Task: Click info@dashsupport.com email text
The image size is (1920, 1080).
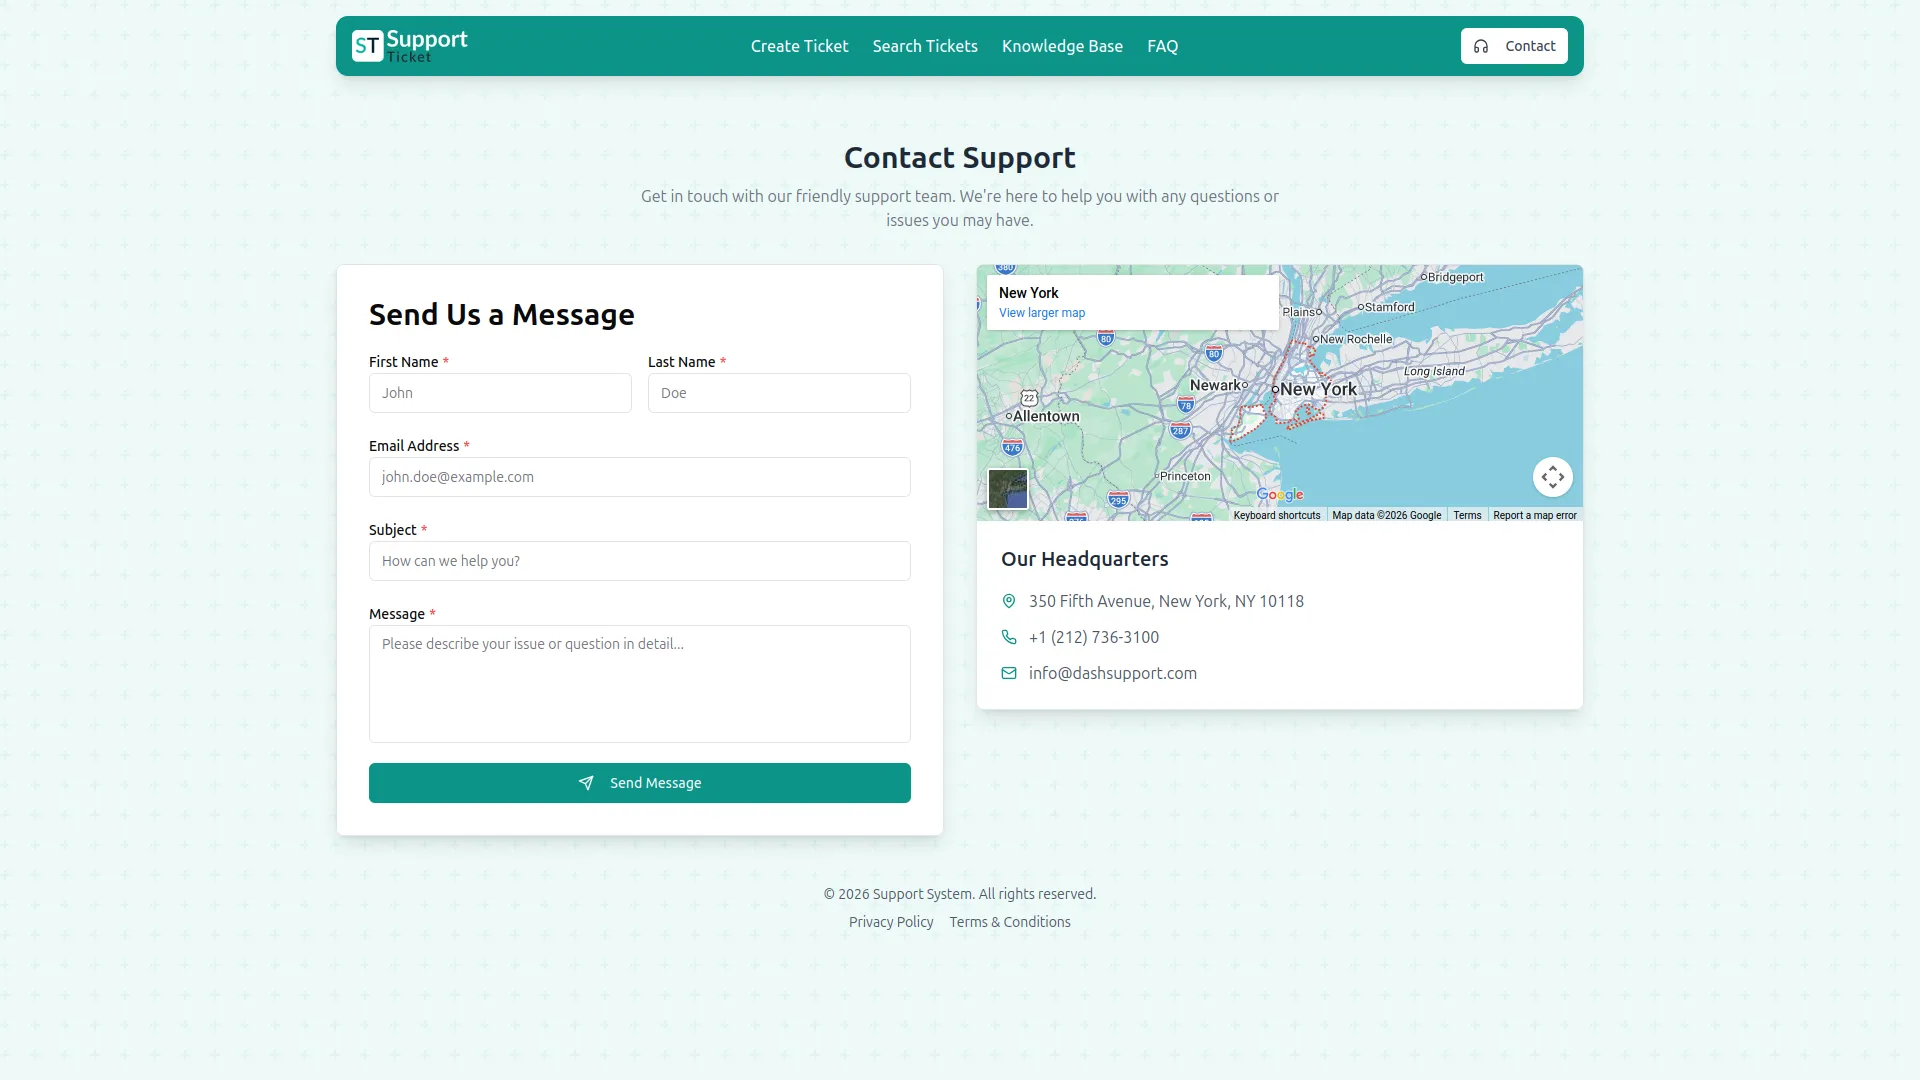Action: (1113, 673)
